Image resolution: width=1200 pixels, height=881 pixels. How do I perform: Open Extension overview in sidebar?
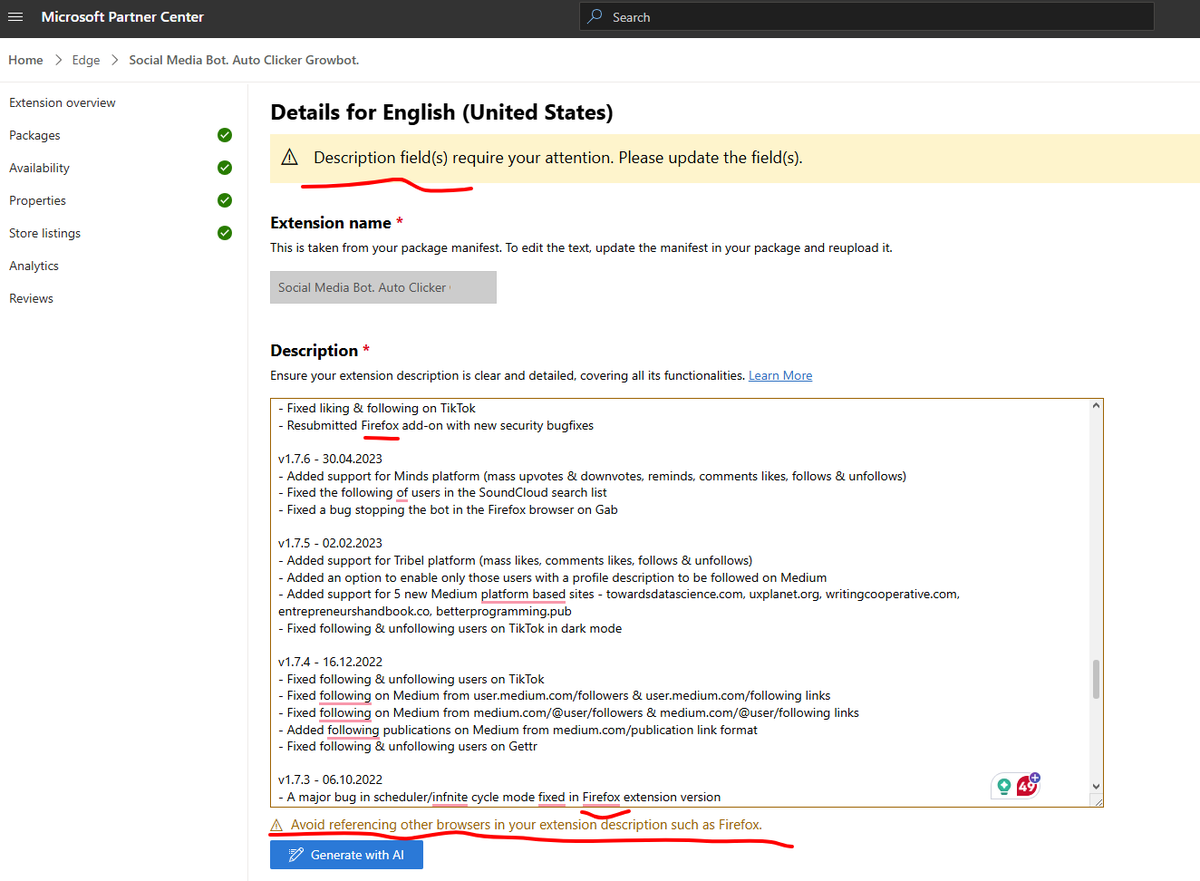pos(62,103)
